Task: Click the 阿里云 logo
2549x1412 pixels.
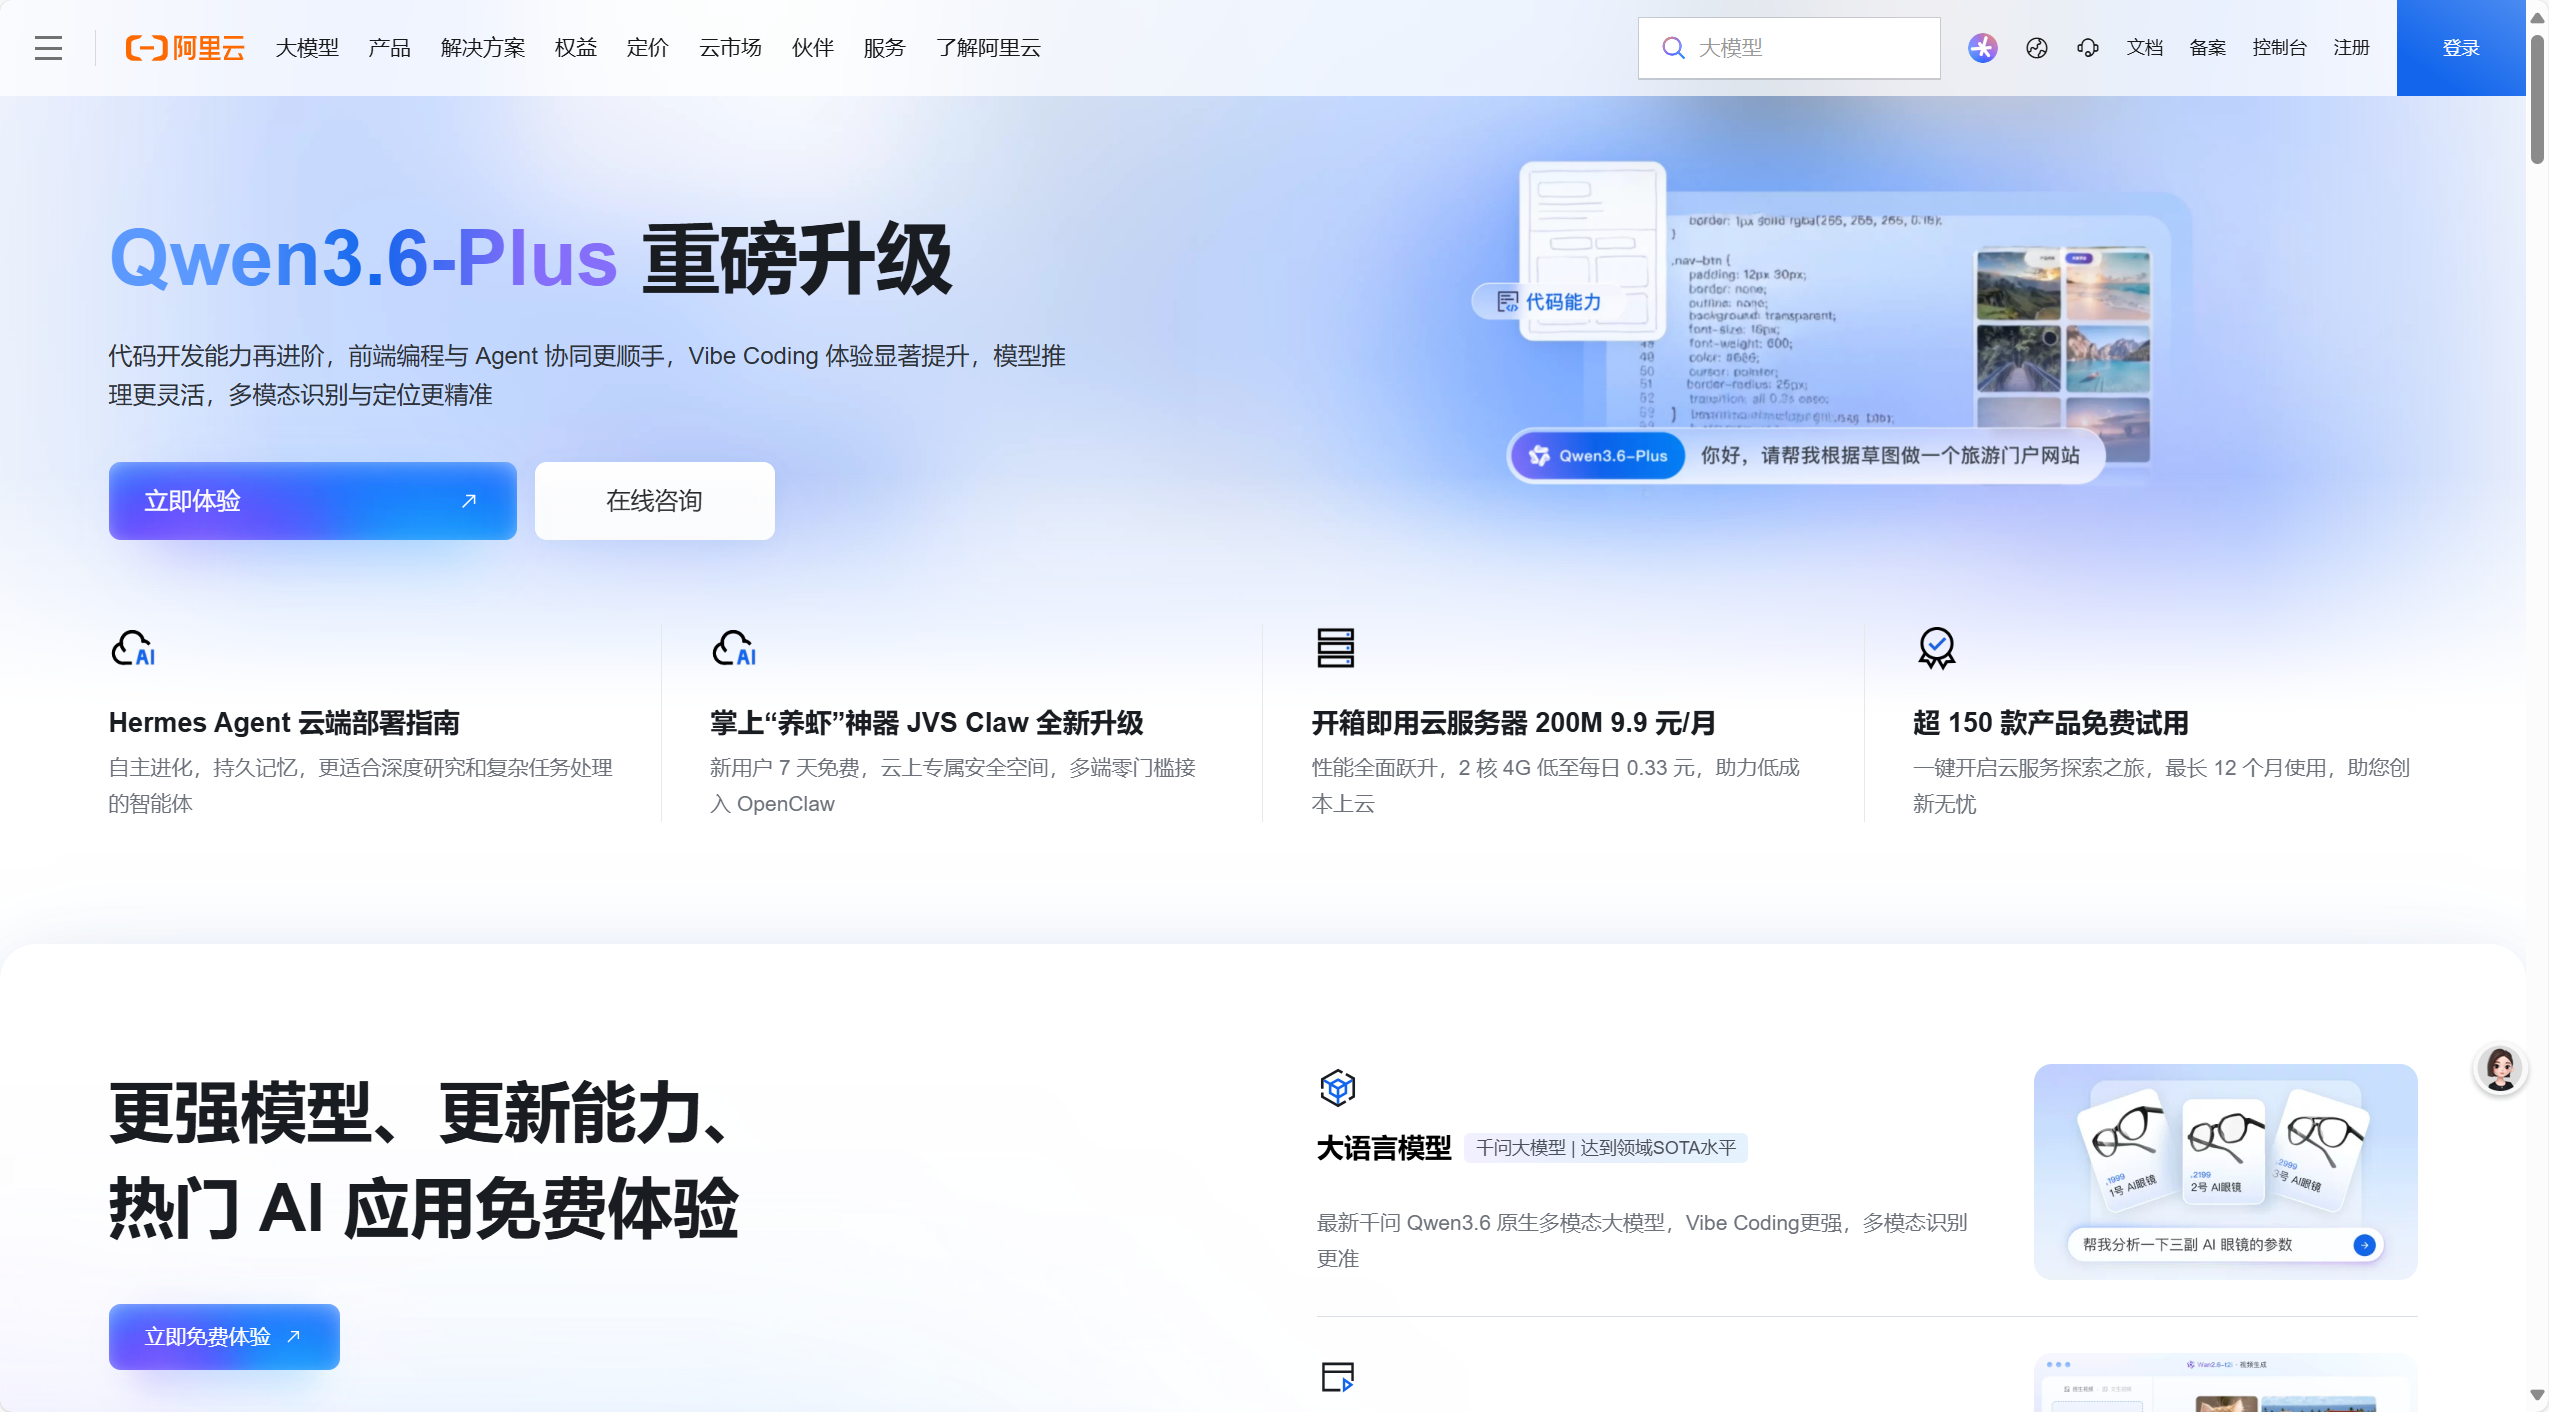Action: [185, 48]
